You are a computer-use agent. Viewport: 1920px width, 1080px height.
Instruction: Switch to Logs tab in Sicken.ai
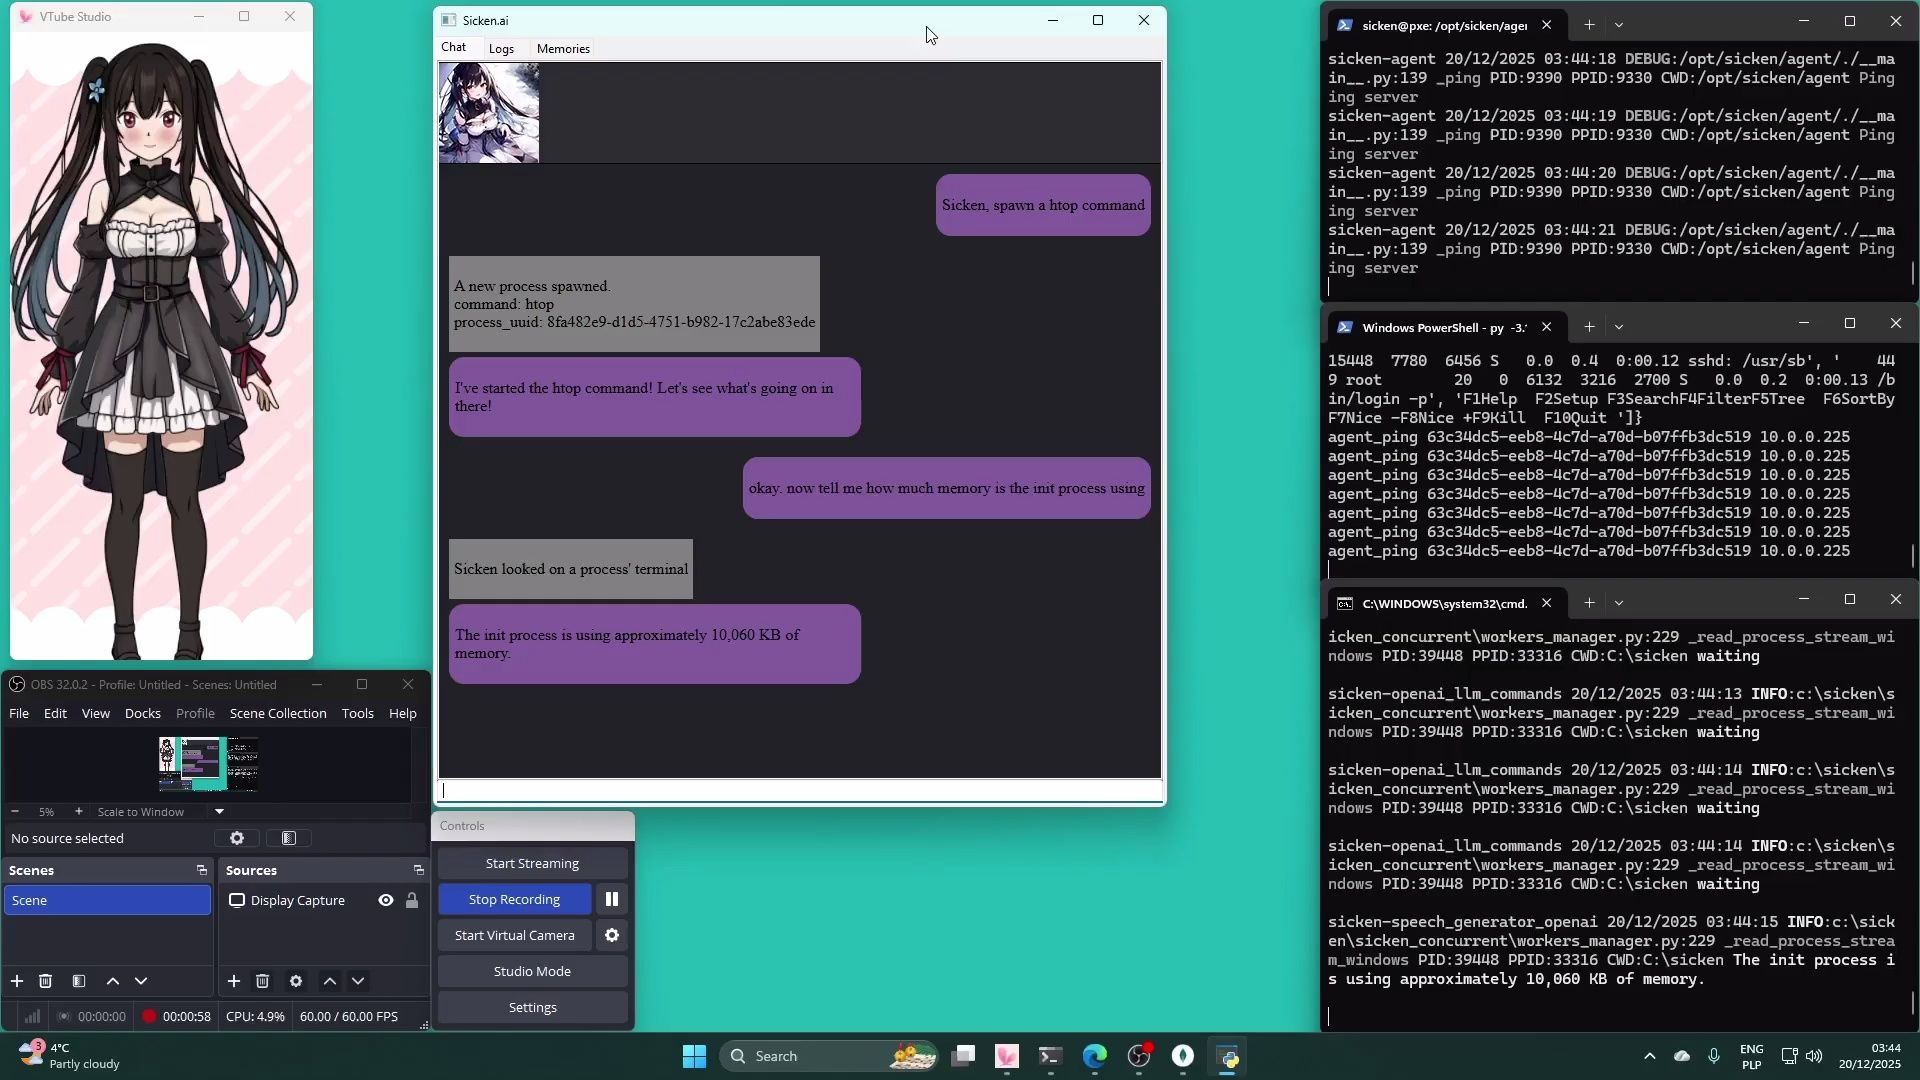(501, 48)
